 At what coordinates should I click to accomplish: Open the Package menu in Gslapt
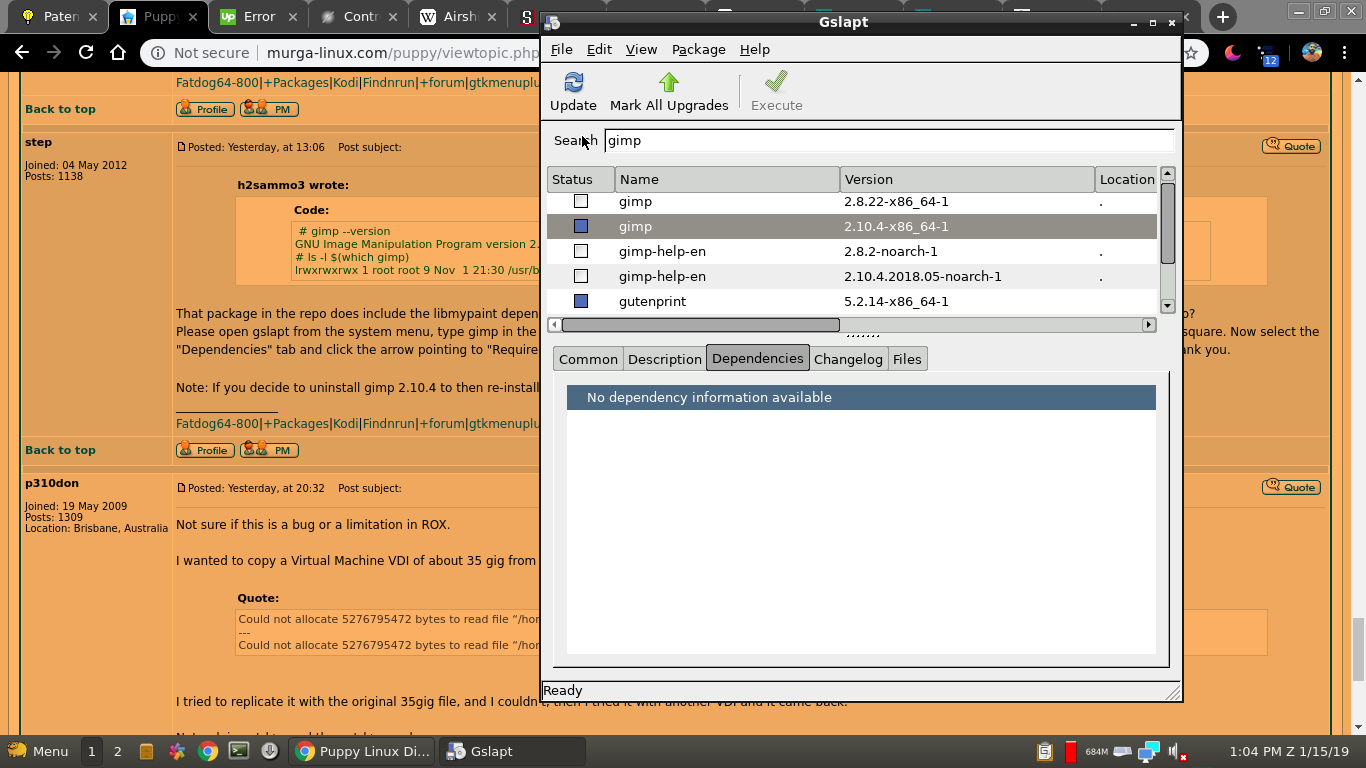(x=699, y=49)
